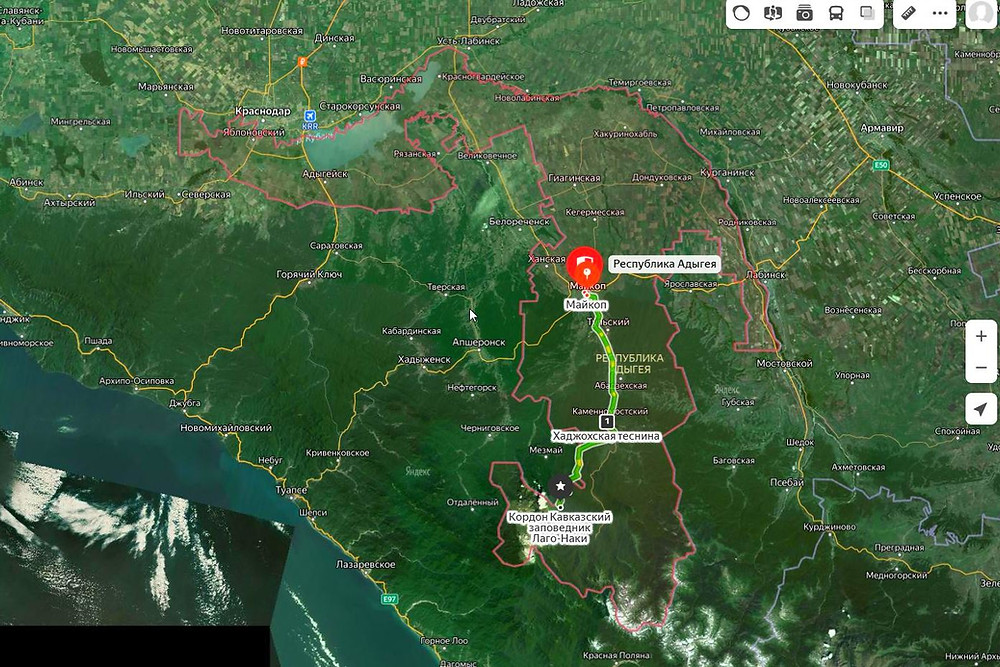
Task: Click the Лабинск town label
Action: point(766,275)
